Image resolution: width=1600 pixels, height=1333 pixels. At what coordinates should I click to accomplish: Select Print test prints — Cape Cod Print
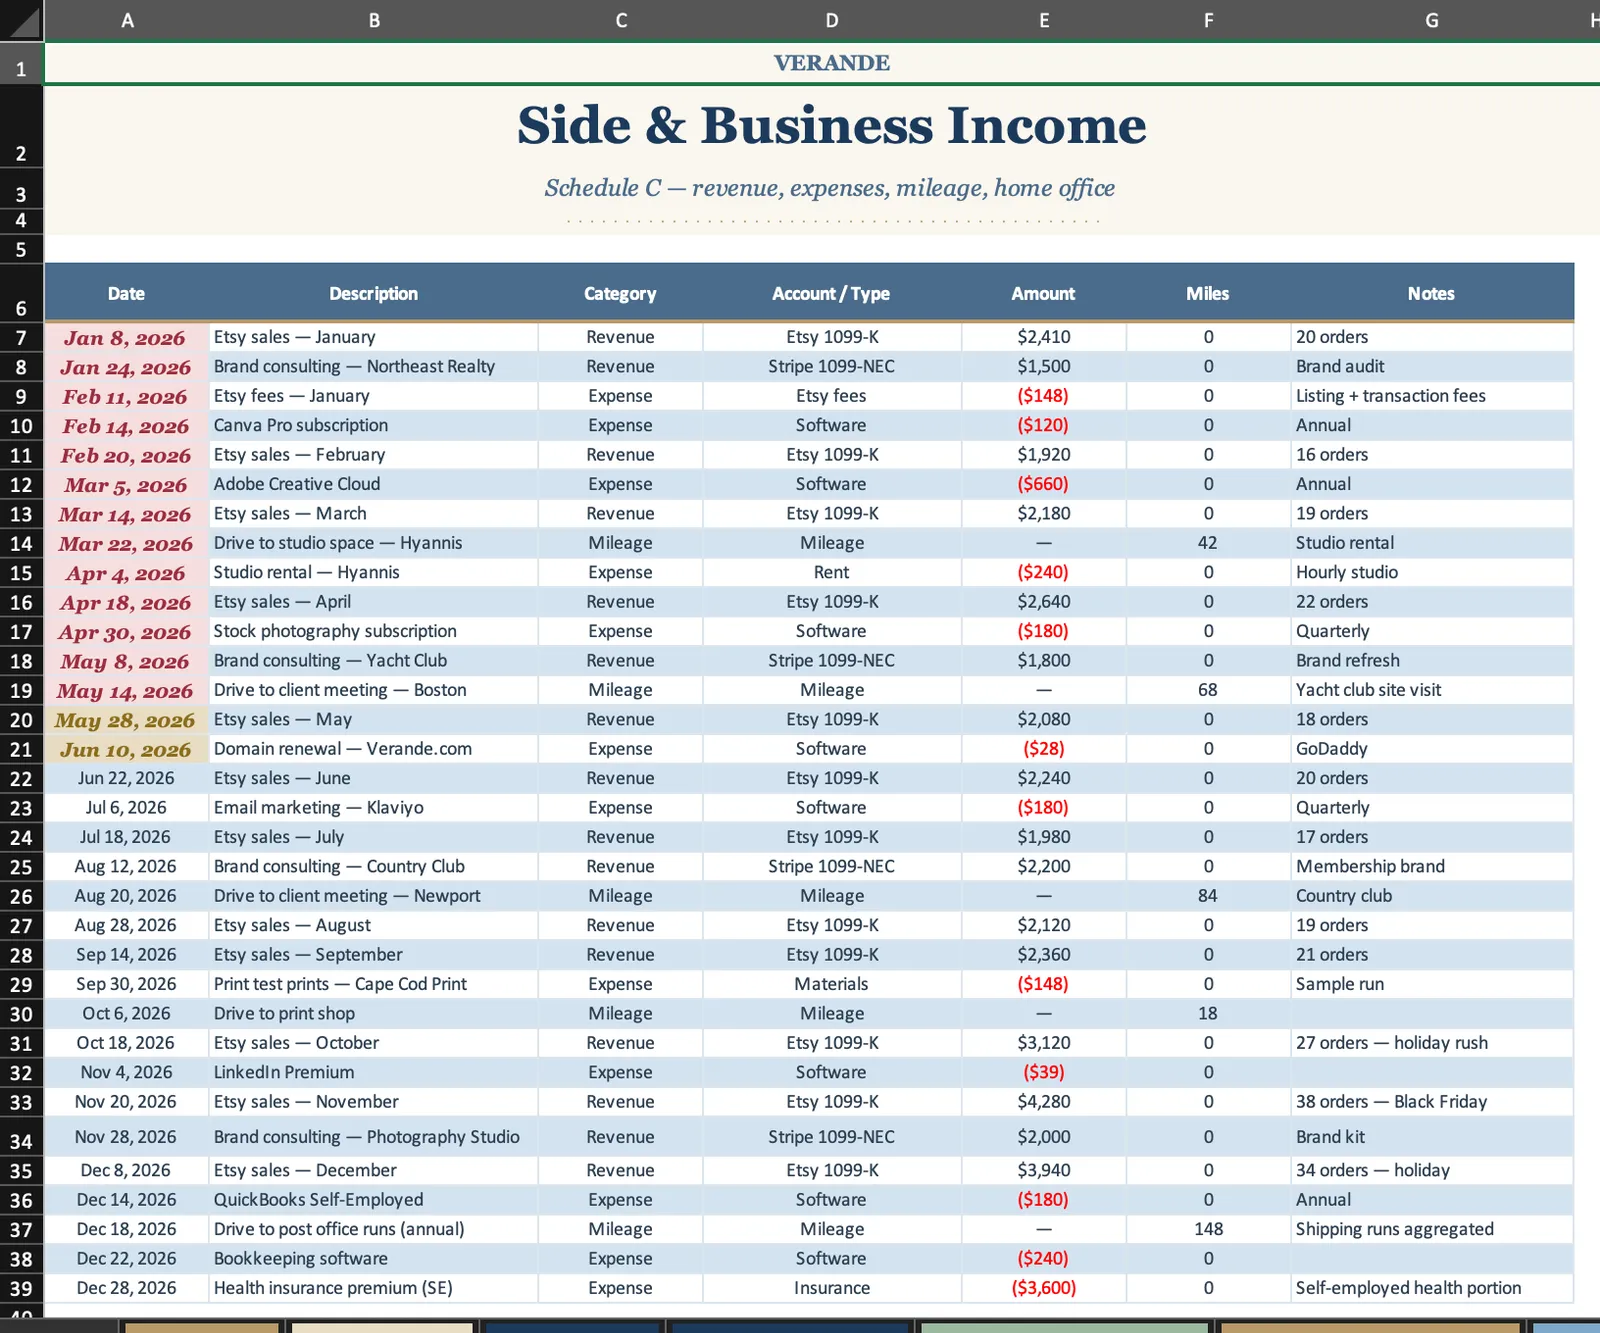374,985
